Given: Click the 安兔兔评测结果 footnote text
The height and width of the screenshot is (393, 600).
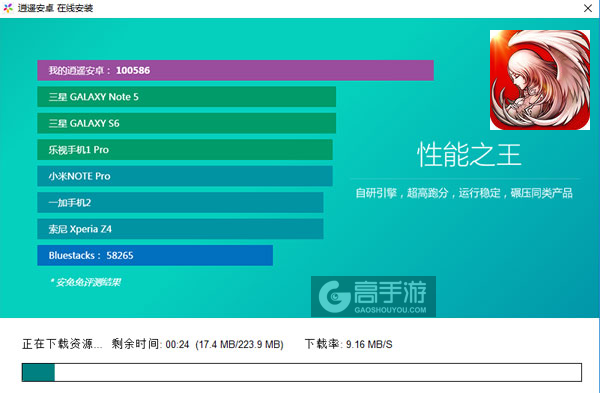Looking at the screenshot, I should (x=86, y=282).
